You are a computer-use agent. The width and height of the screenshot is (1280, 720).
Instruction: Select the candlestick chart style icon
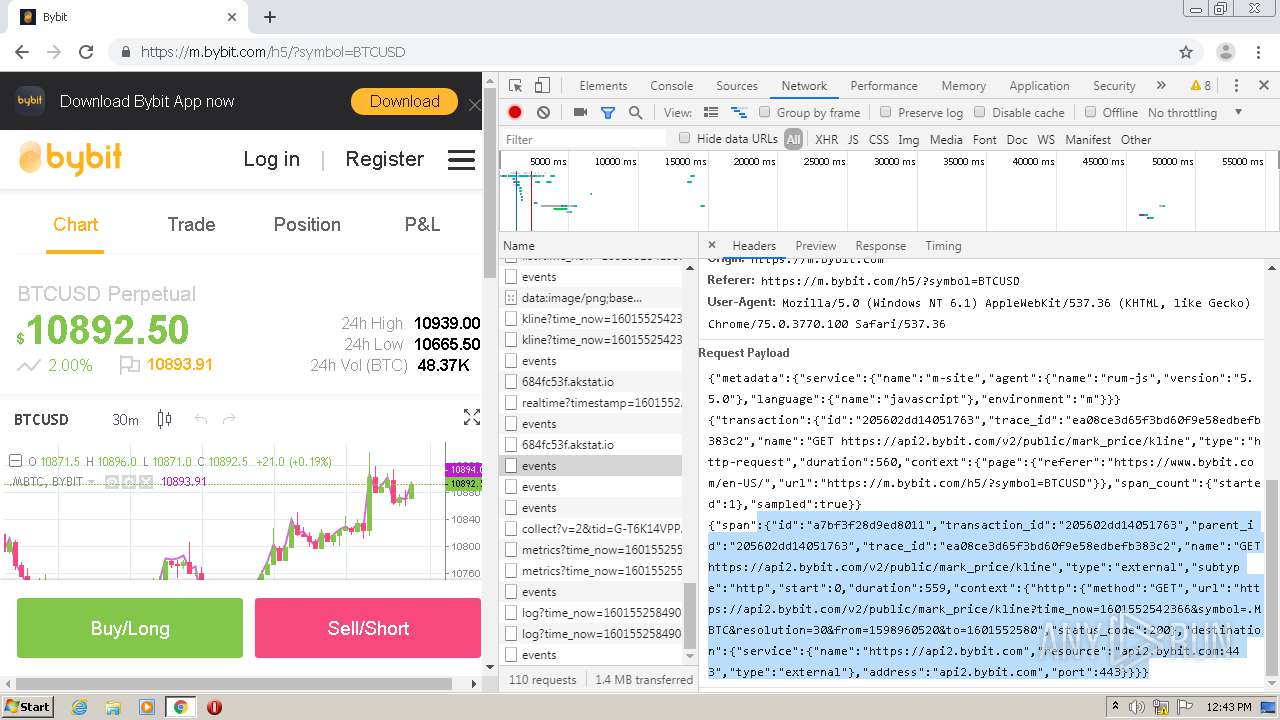click(165, 419)
